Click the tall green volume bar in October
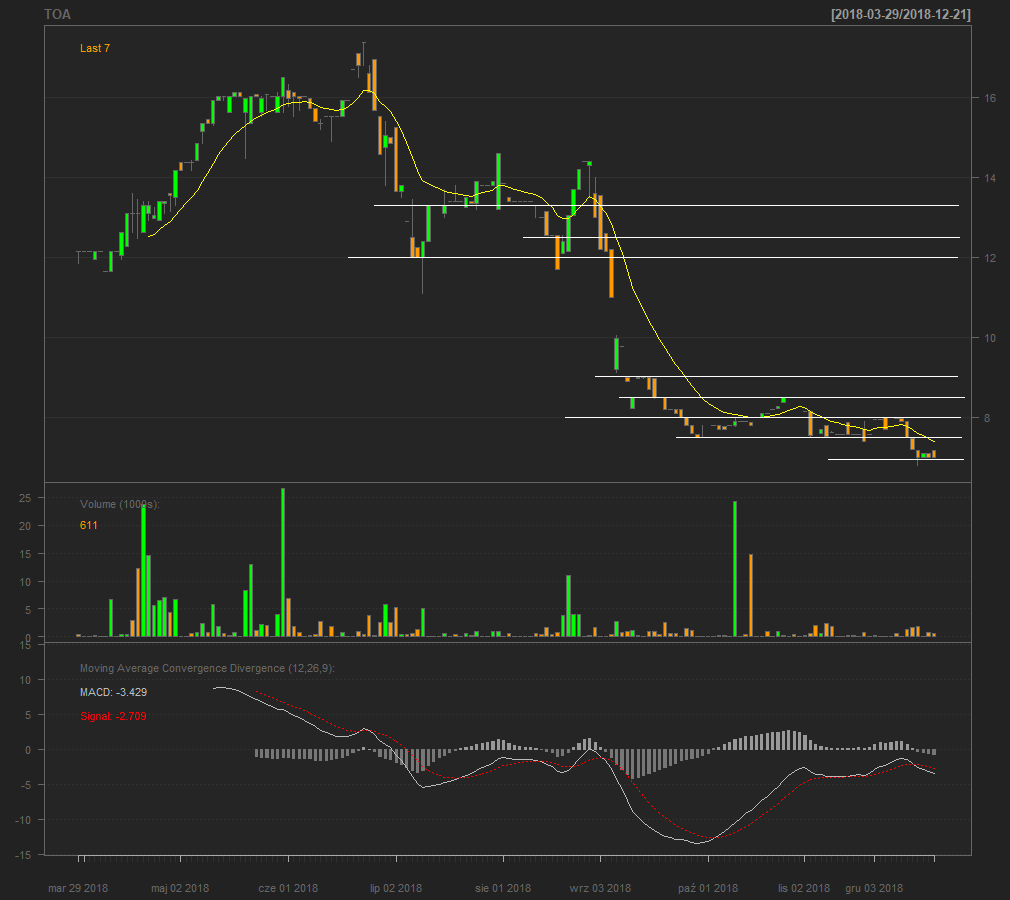Viewport: 1010px width, 900px height. [735, 569]
